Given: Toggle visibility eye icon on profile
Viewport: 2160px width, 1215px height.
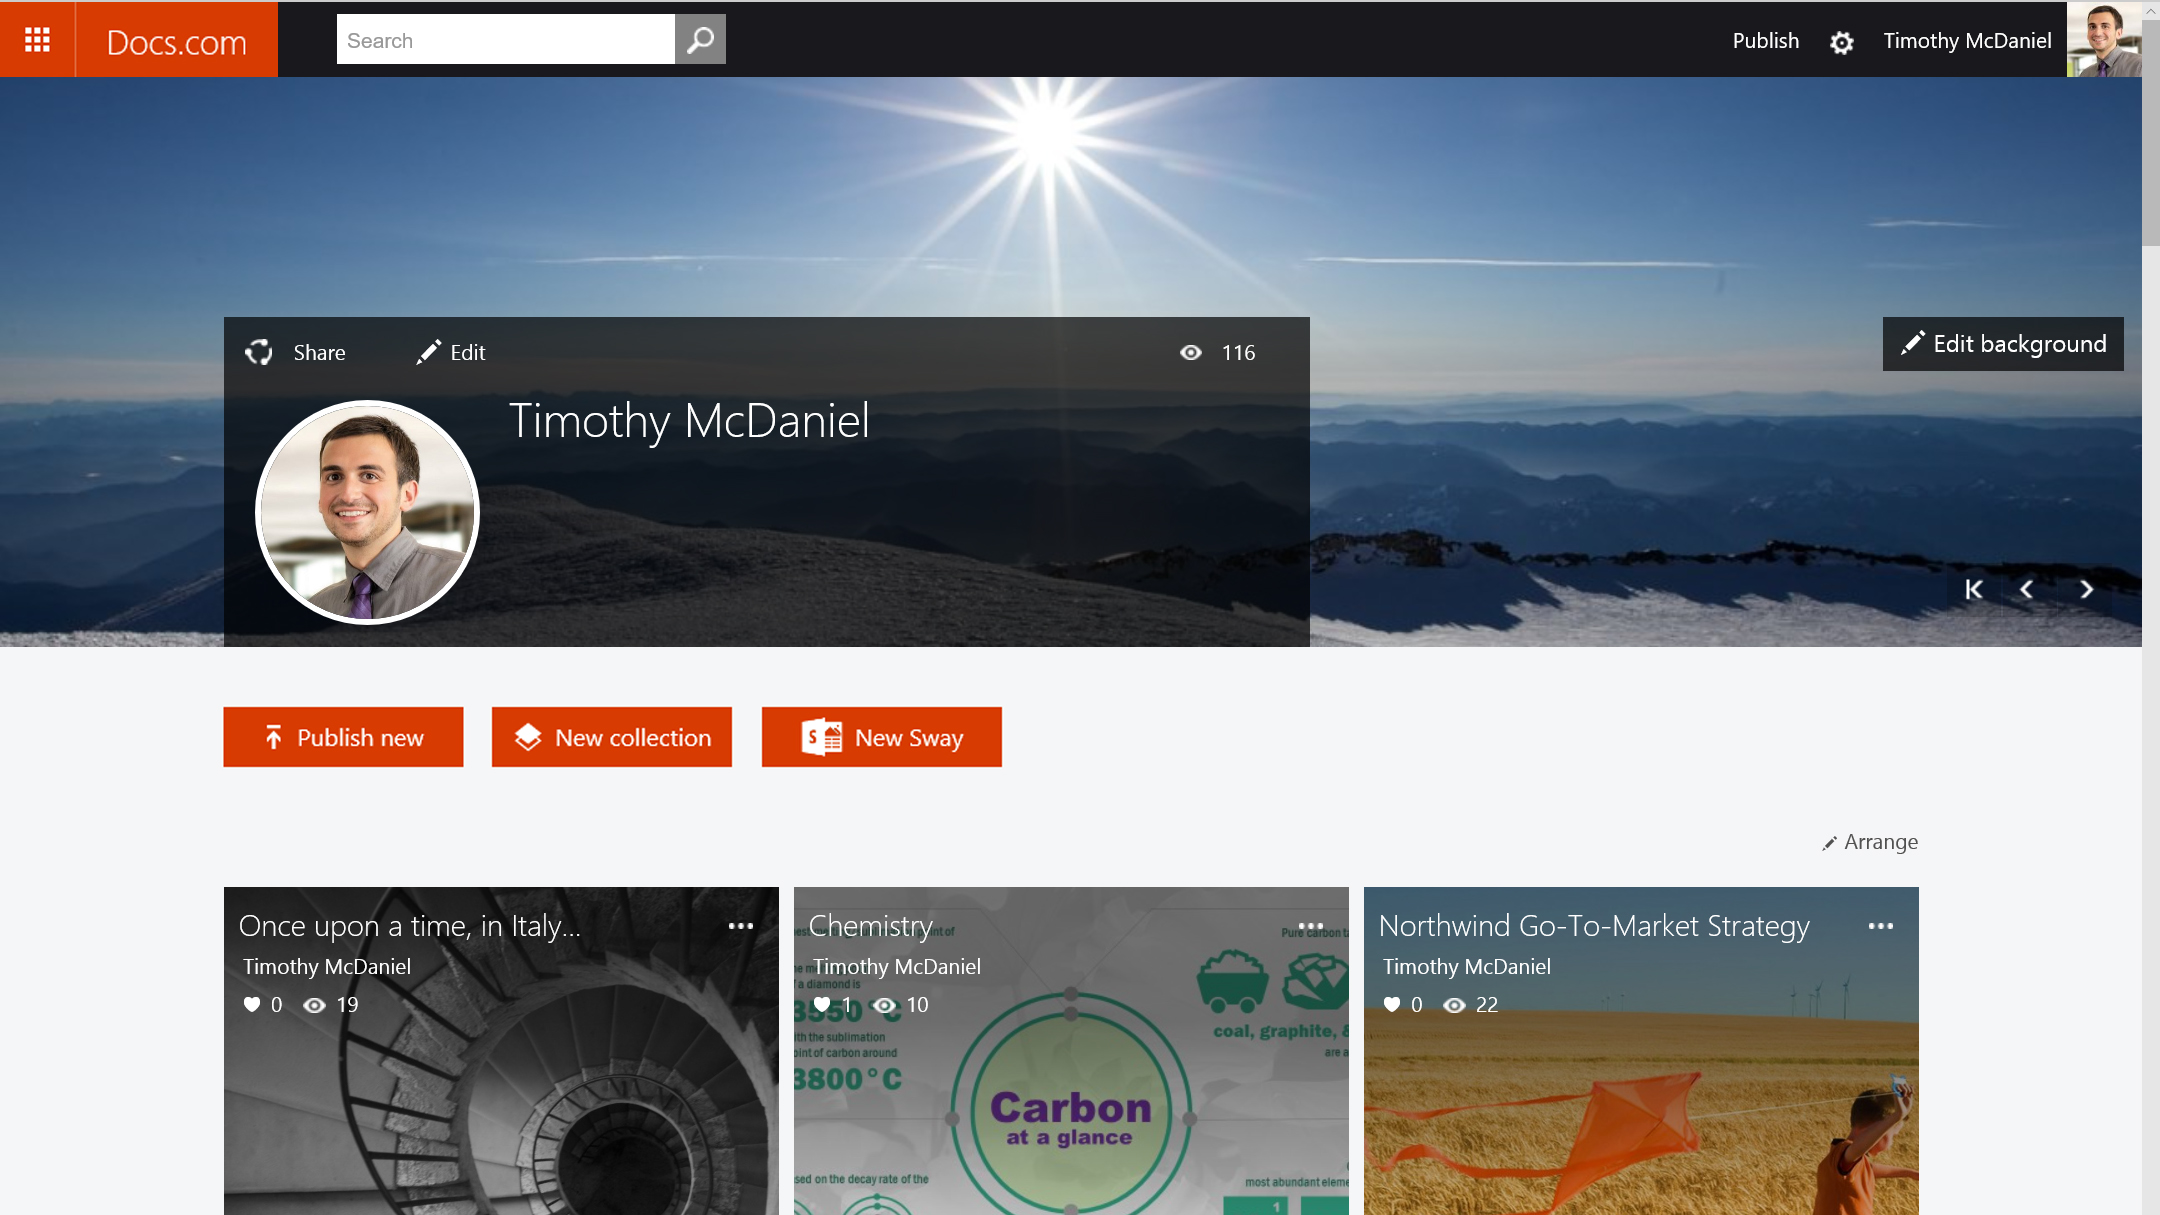Looking at the screenshot, I should (x=1191, y=352).
